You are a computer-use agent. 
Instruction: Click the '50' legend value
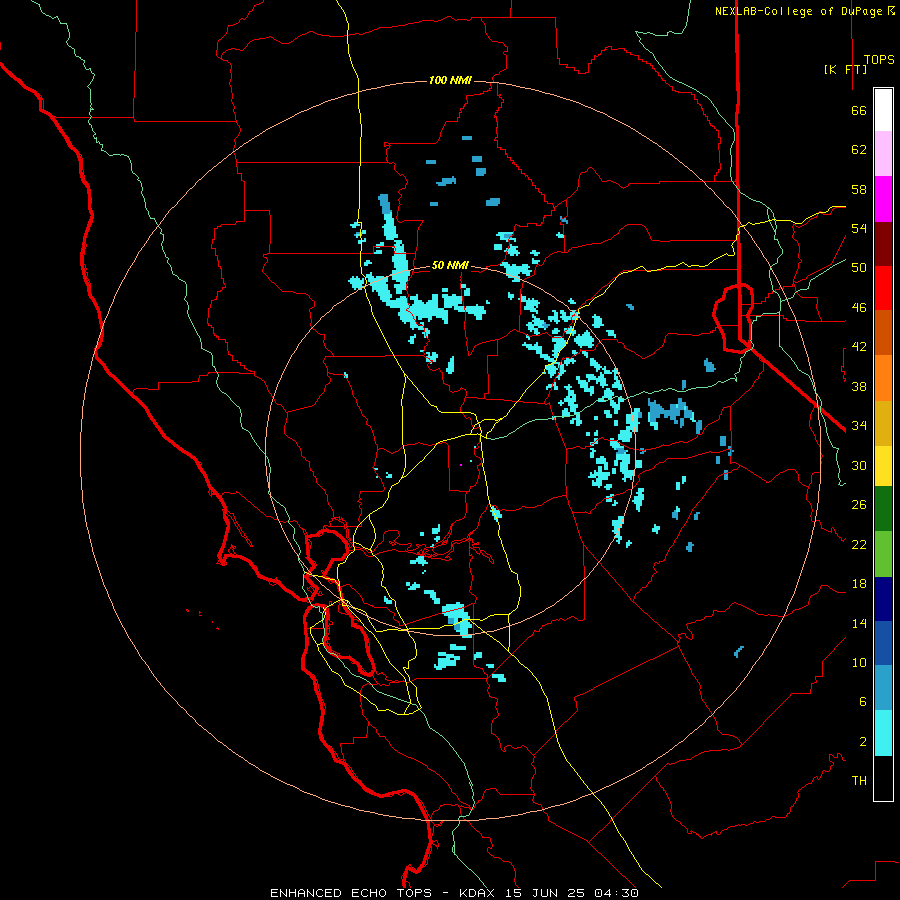[859, 267]
